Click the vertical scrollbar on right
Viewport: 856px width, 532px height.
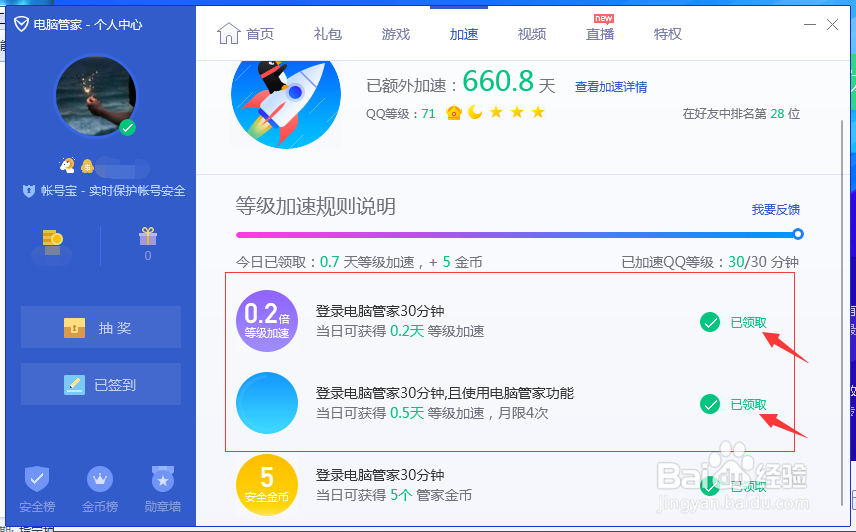point(842,311)
